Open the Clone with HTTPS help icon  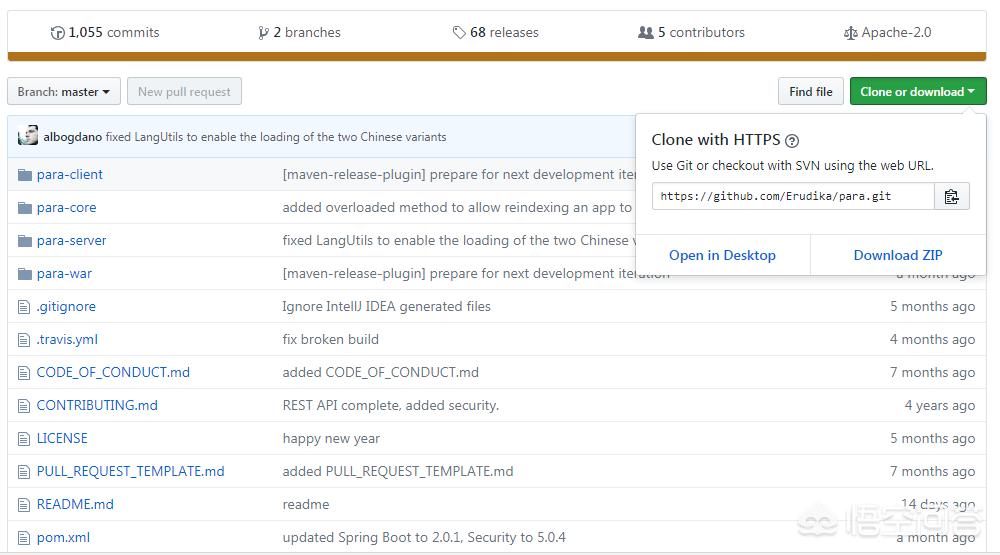(x=791, y=141)
